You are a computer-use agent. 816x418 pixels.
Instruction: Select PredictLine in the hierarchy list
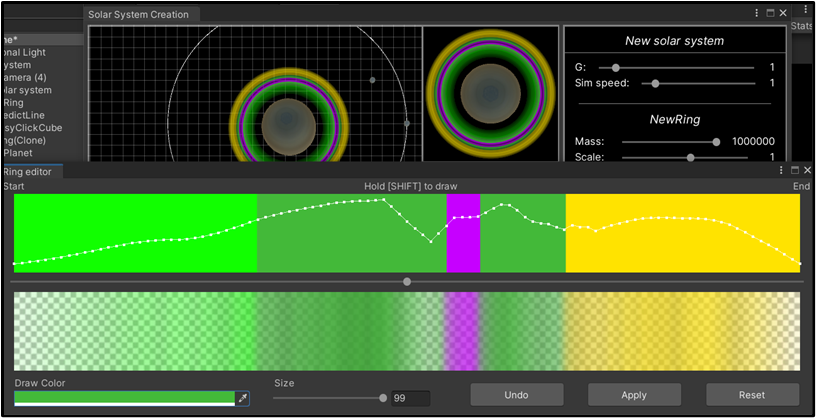(24, 115)
